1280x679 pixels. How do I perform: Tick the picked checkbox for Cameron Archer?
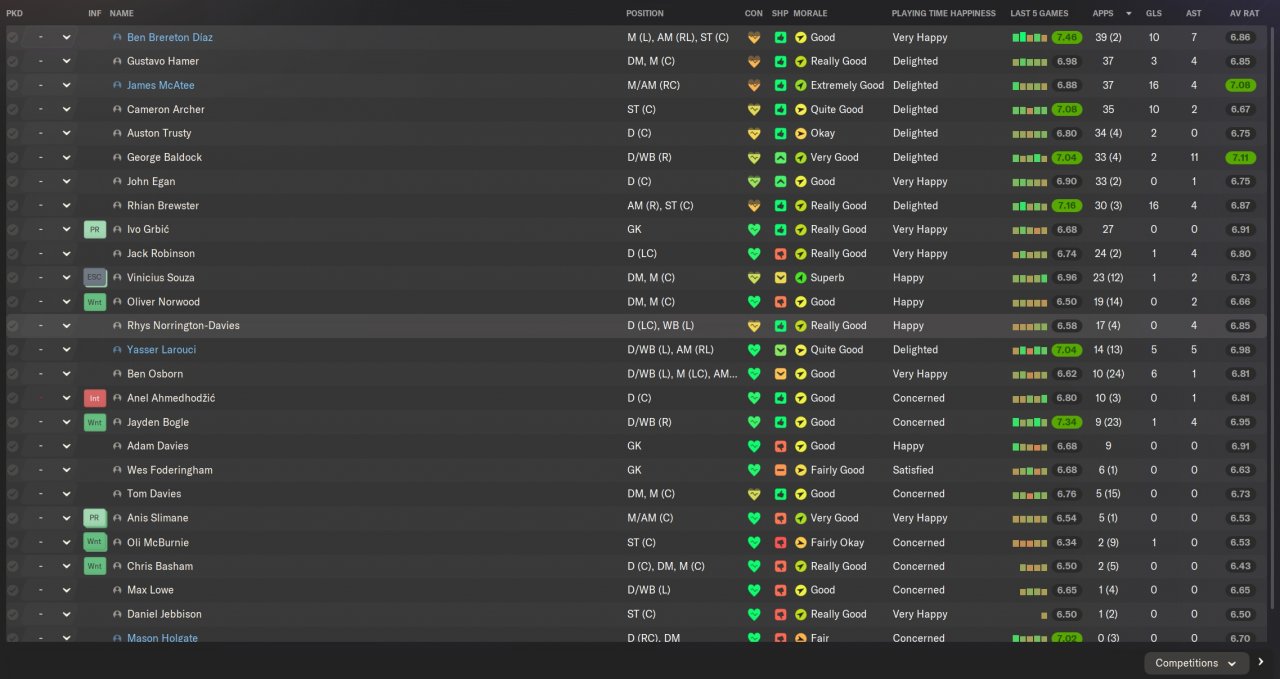tap(12, 109)
